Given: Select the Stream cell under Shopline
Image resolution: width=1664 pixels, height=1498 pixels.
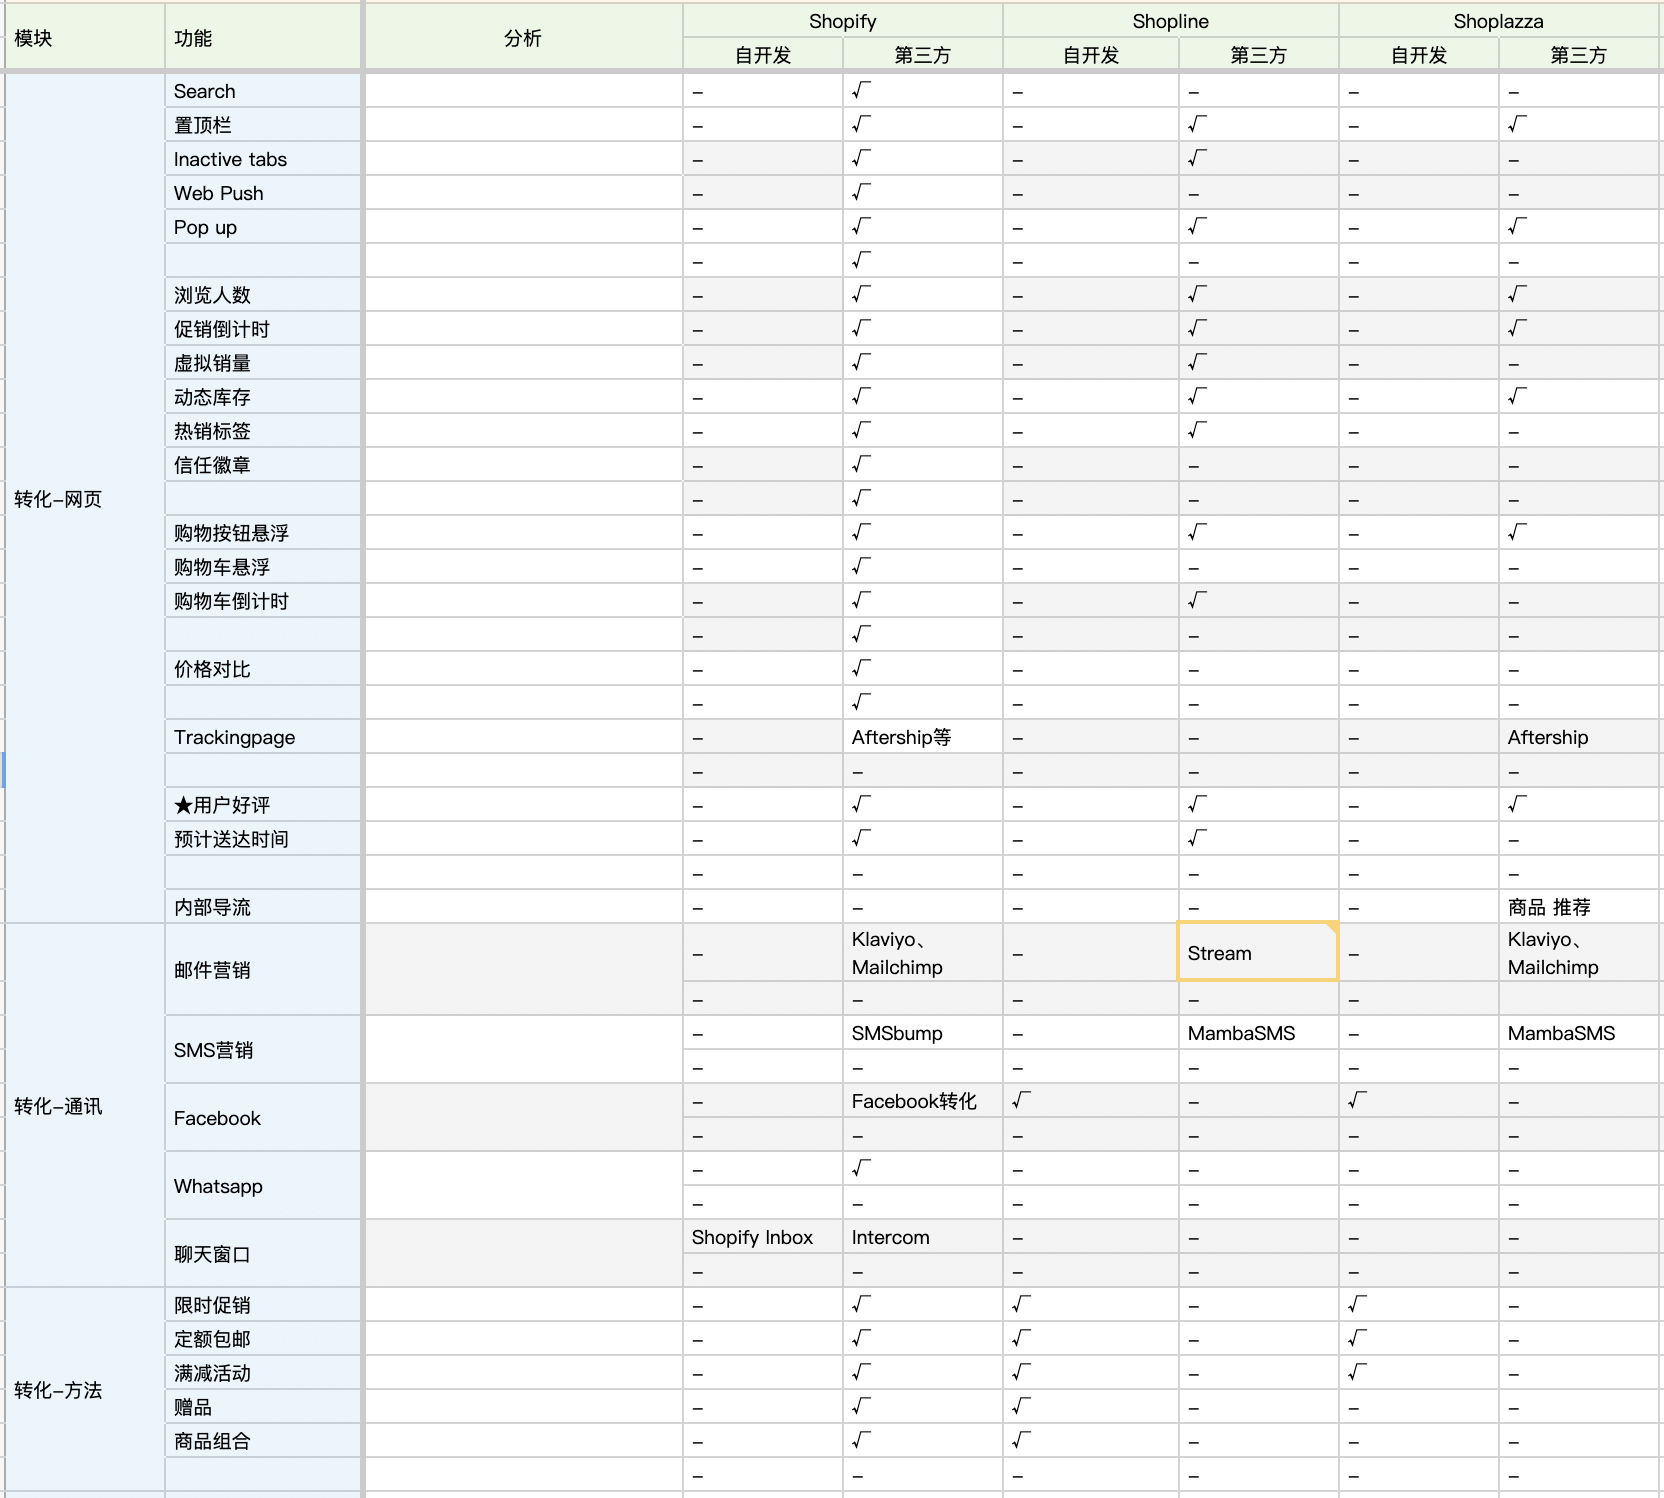Looking at the screenshot, I should point(1257,953).
